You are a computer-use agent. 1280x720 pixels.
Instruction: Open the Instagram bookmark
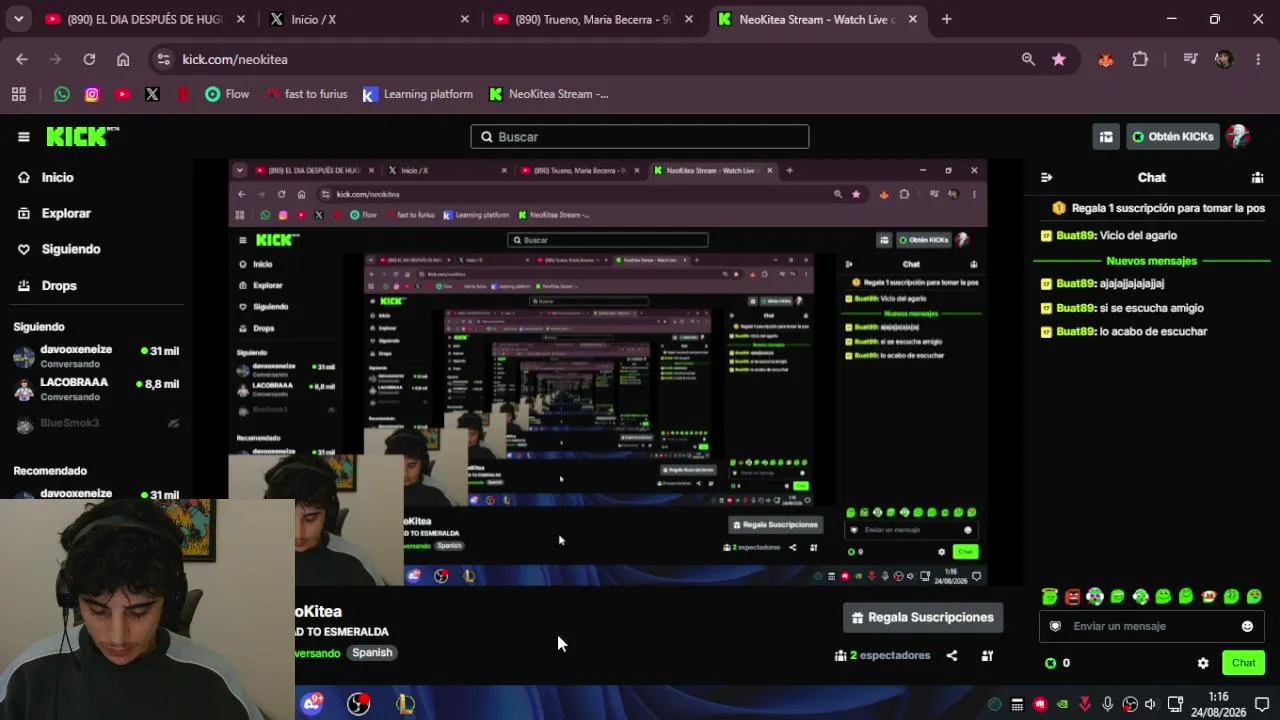pyautogui.click(x=92, y=94)
